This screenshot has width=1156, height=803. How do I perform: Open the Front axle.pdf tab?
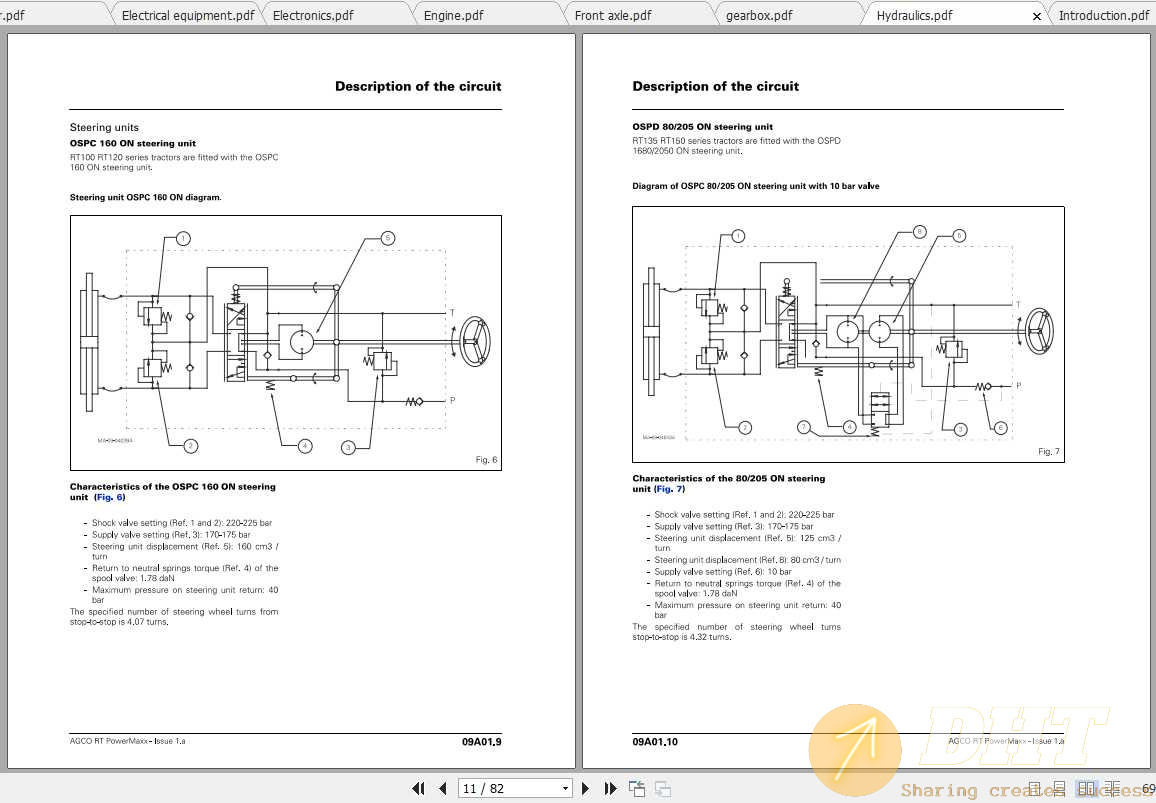click(613, 14)
